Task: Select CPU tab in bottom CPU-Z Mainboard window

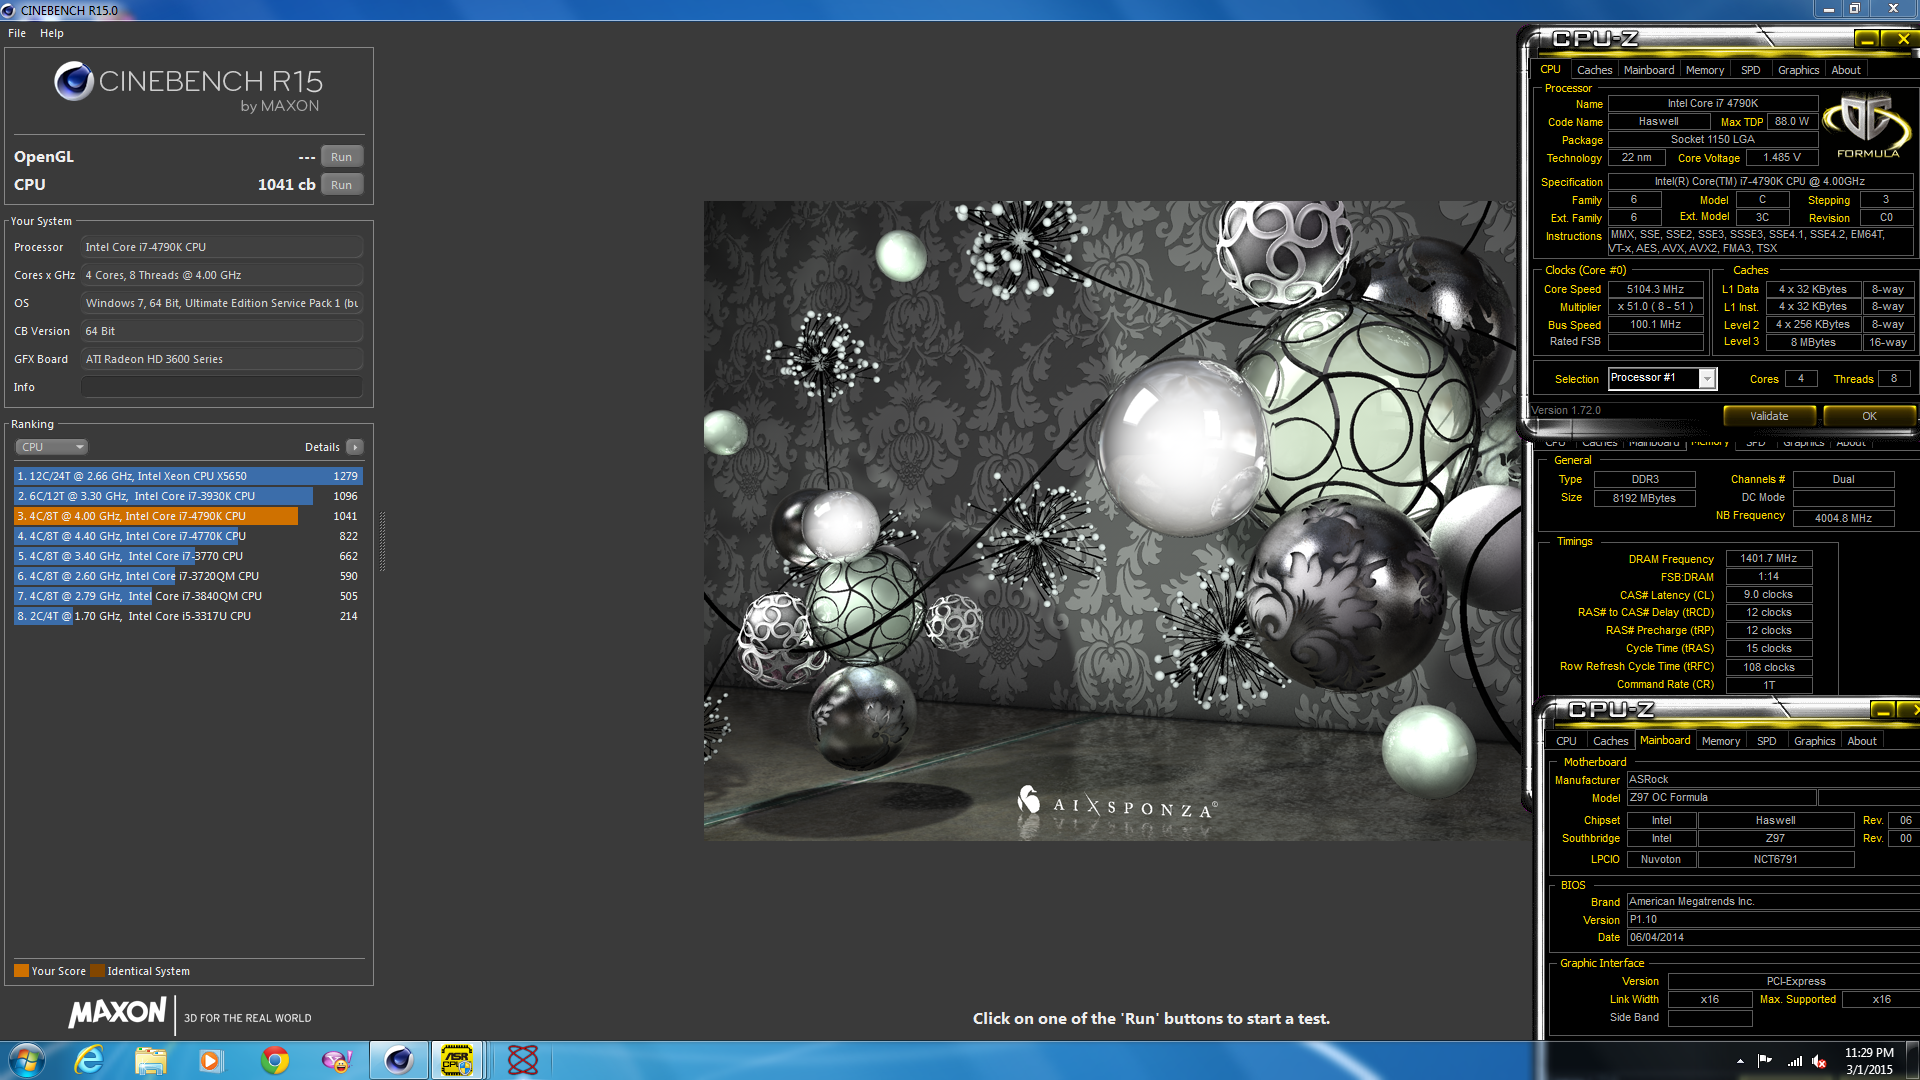Action: point(1566,741)
